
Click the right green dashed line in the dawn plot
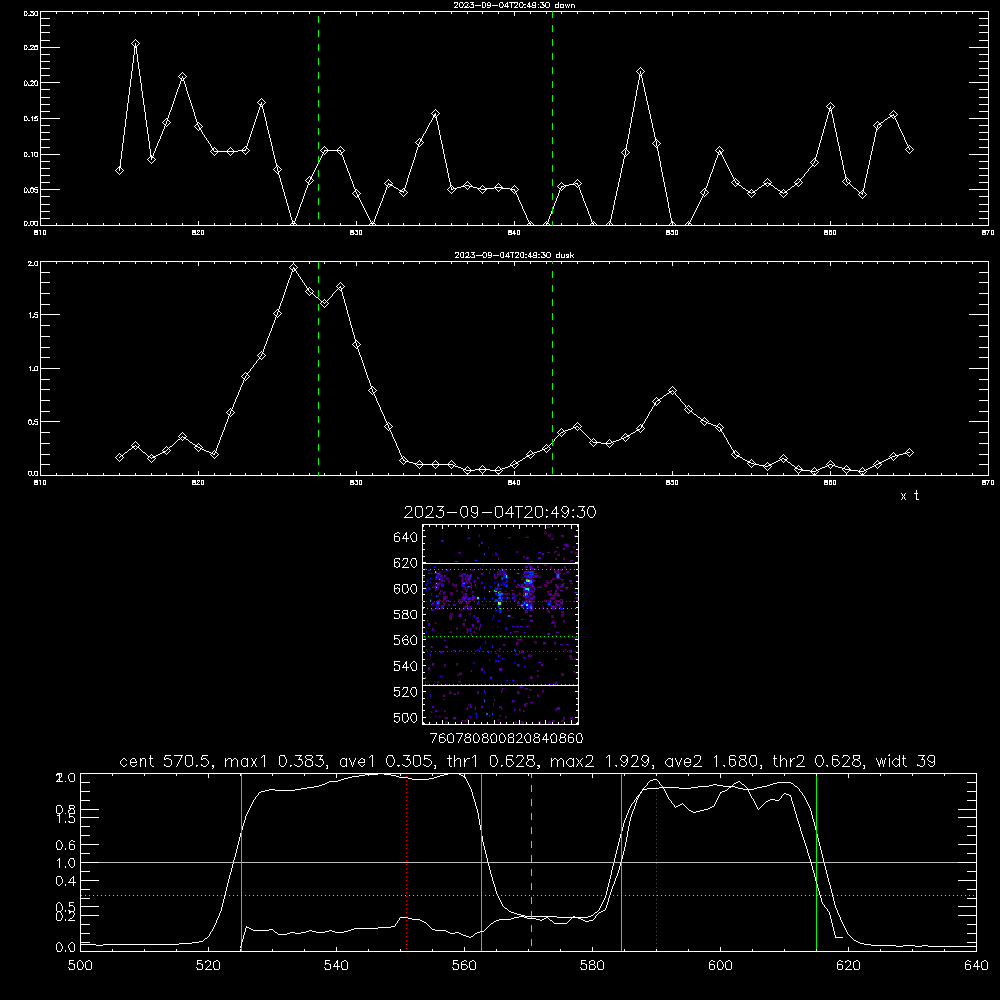click(x=552, y=118)
